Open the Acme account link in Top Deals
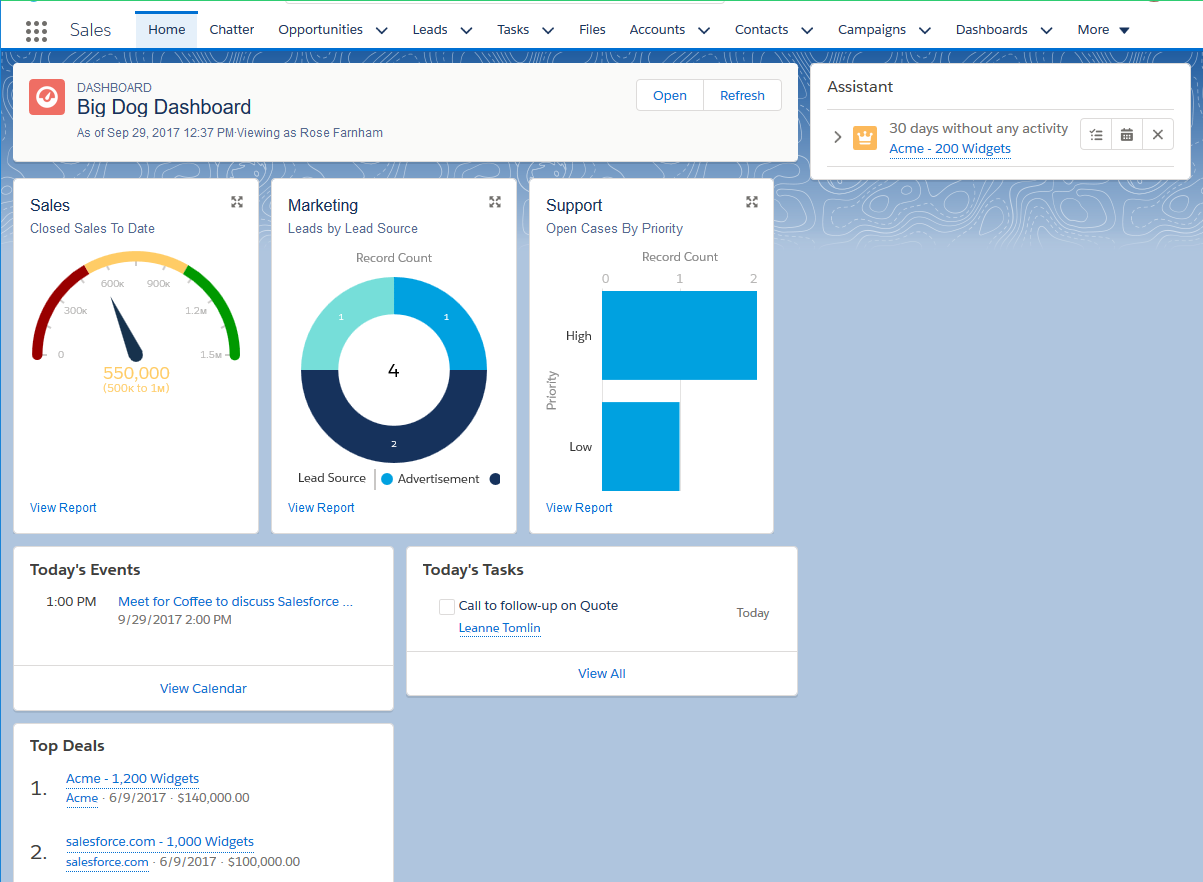Screen dimensions: 1203x882 click(x=82, y=798)
